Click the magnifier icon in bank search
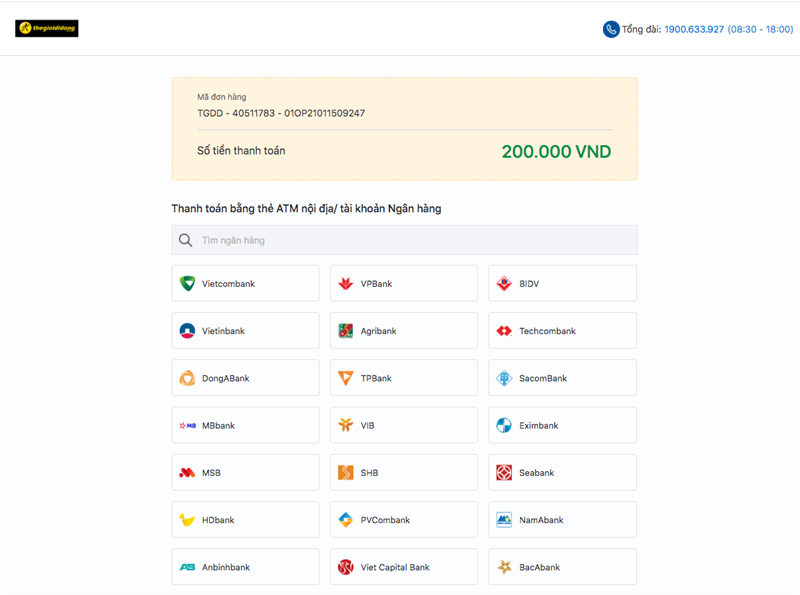This screenshot has width=800, height=595. (186, 240)
